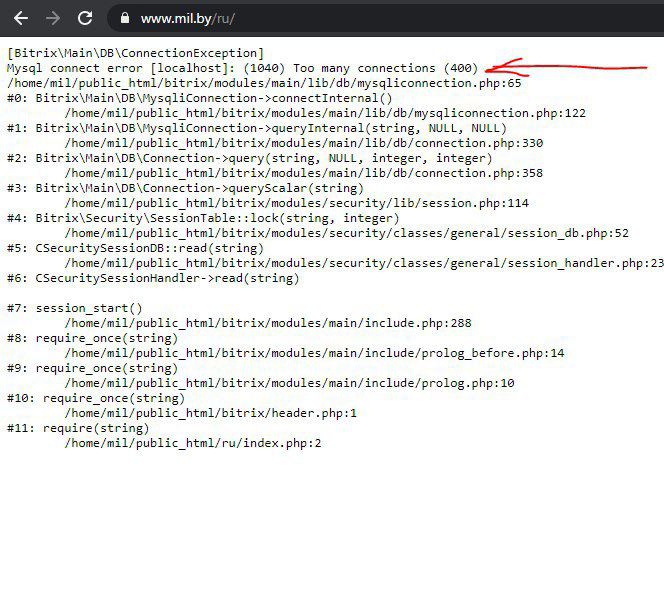Screen dimensions: 664x609
Task: Click the bitrix/header.php:1 path
Action: point(210,413)
